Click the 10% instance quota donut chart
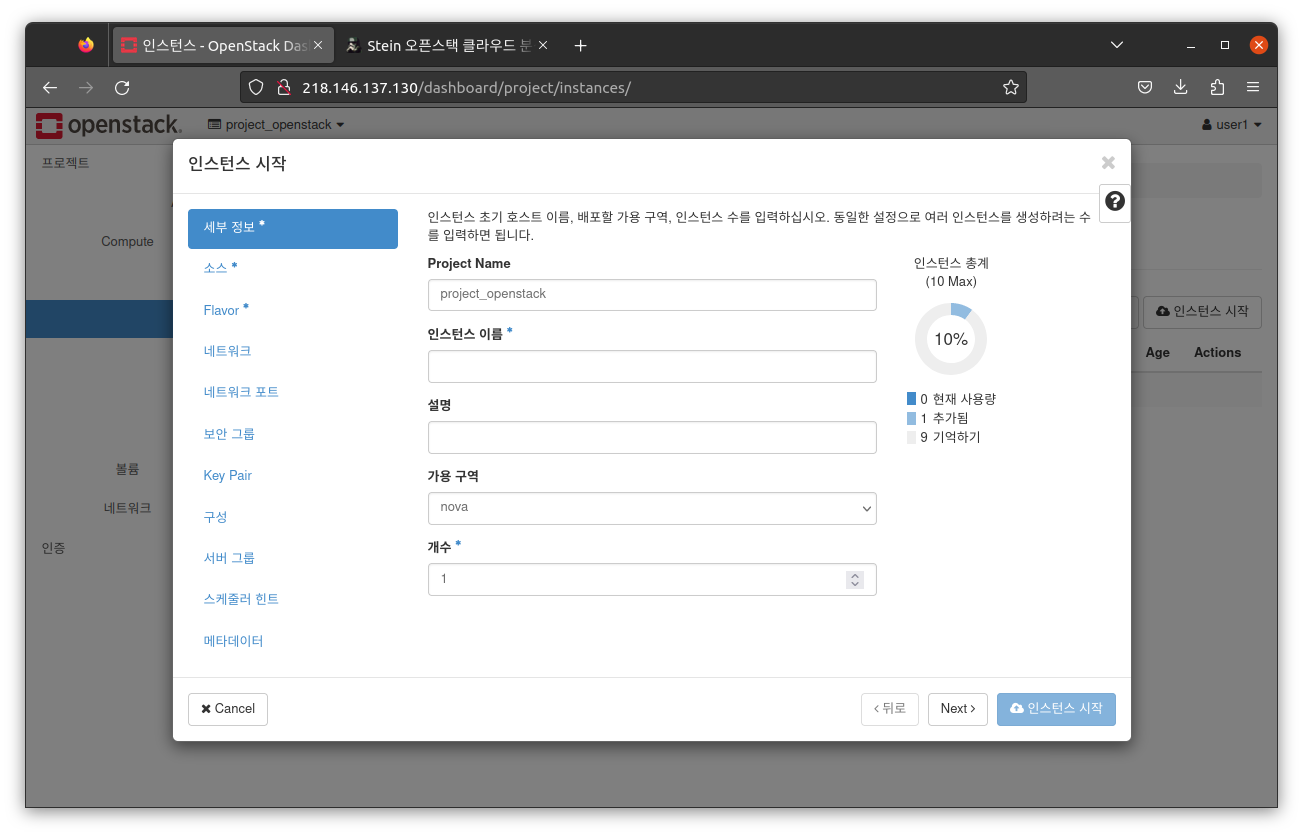 951,339
